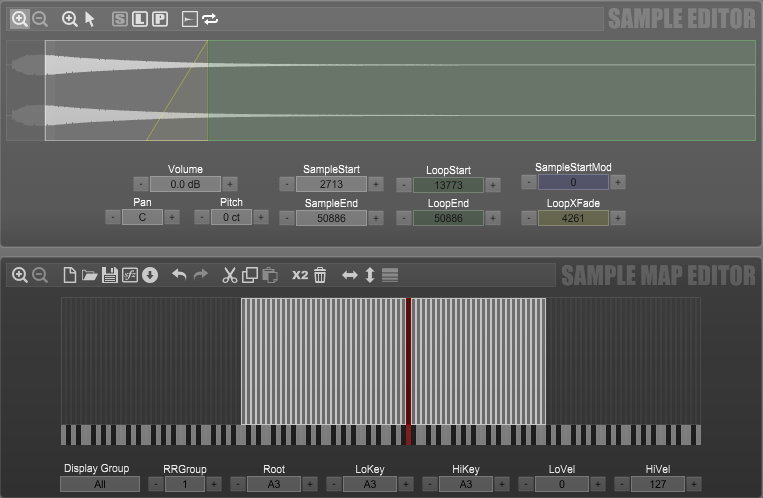763x498 pixels.
Task: Save the sample map with the floppy icon
Action: (110, 275)
